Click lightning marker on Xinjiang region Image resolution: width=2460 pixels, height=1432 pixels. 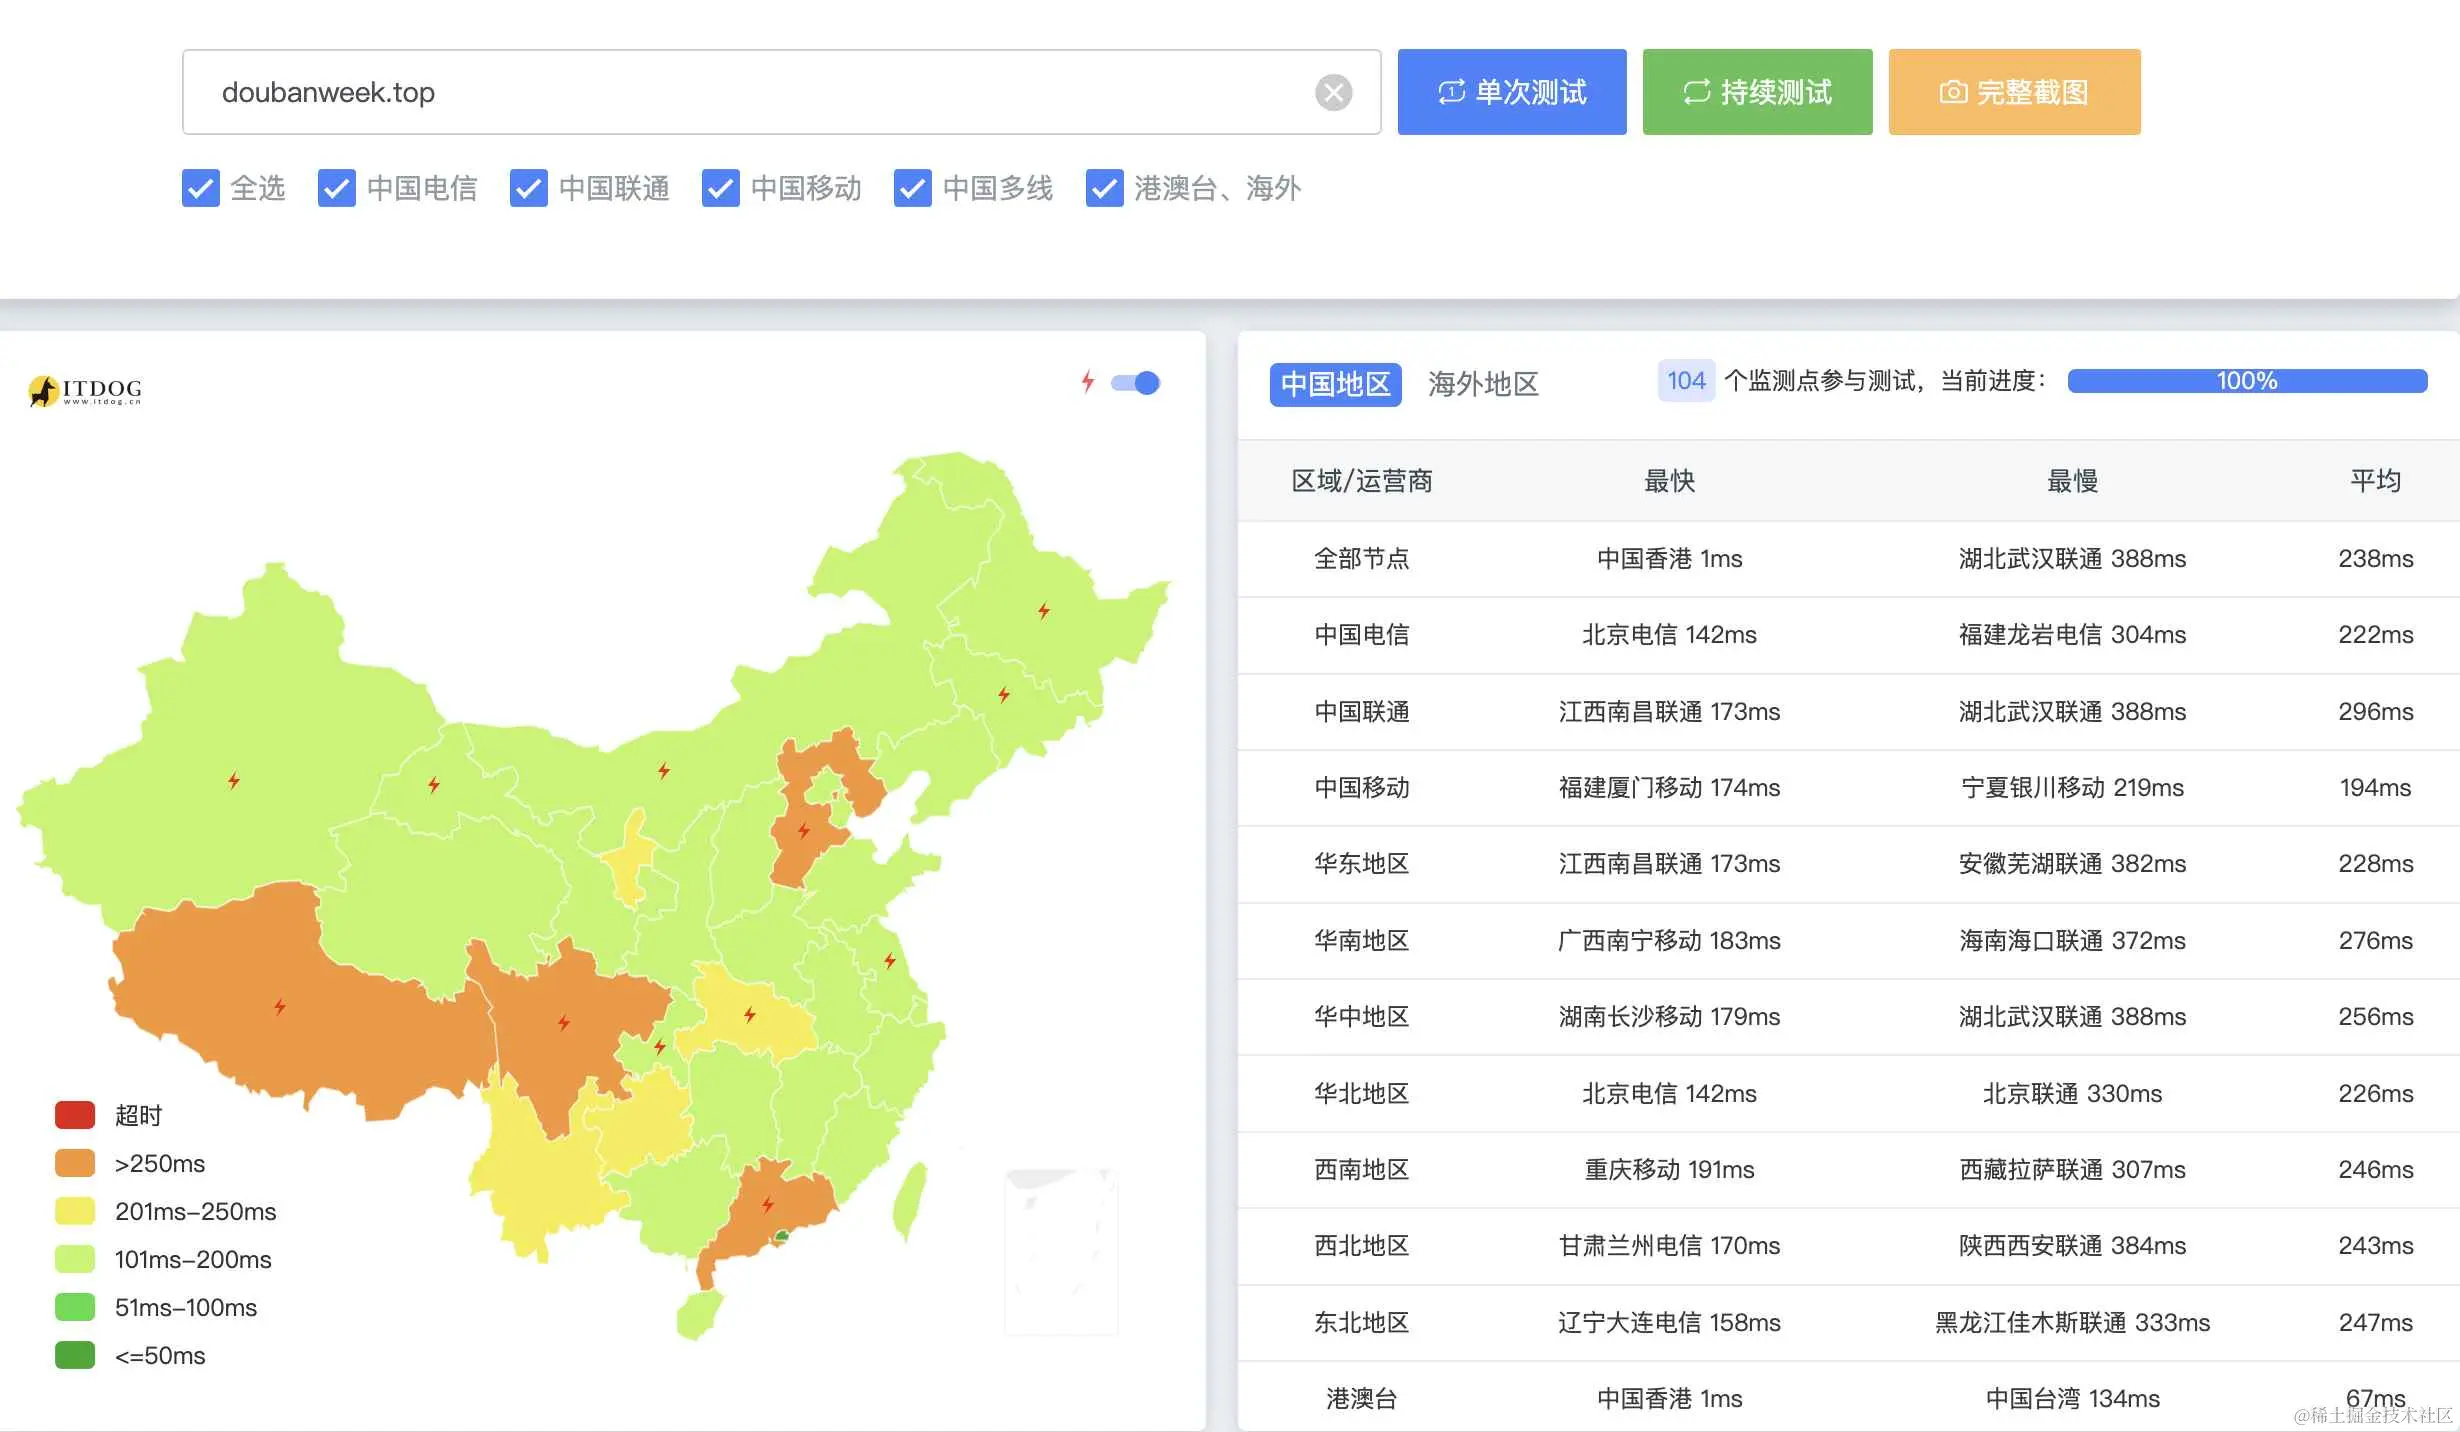tap(234, 780)
